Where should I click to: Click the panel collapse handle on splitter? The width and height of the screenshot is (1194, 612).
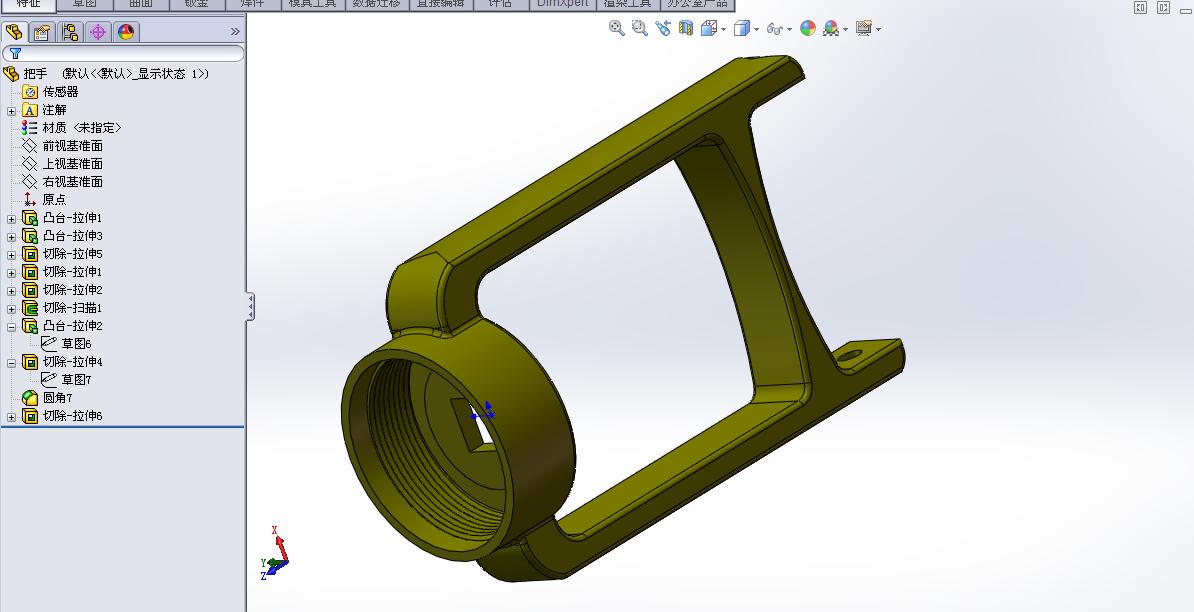250,307
